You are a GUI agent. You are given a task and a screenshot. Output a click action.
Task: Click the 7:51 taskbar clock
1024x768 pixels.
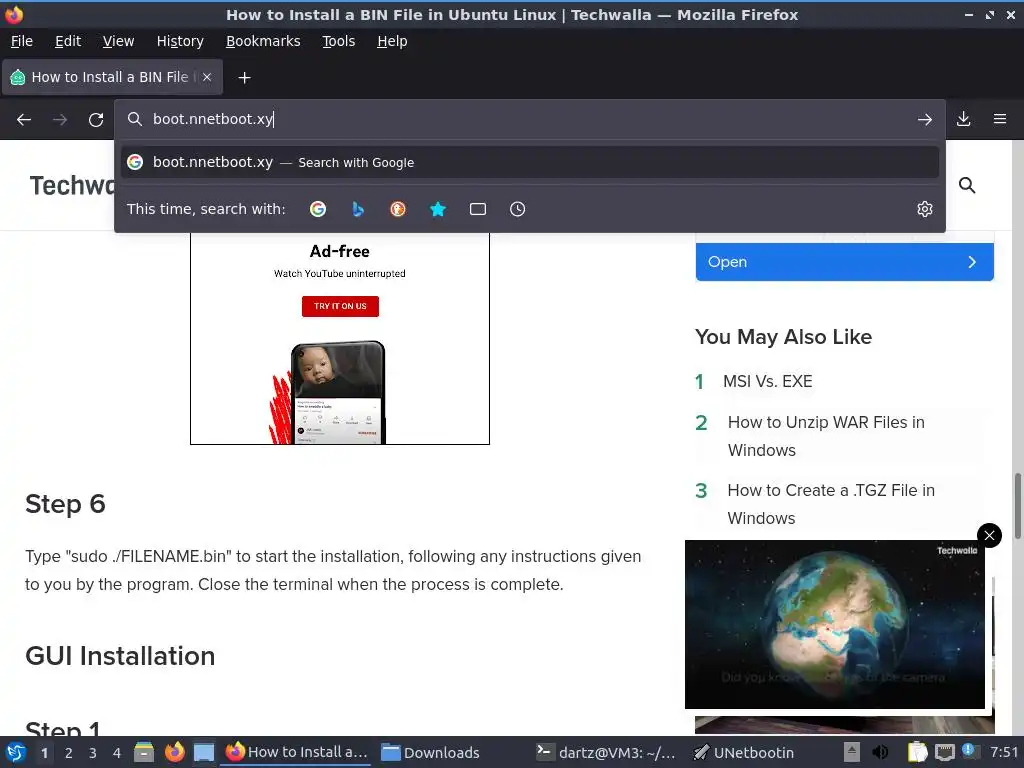click(1004, 752)
